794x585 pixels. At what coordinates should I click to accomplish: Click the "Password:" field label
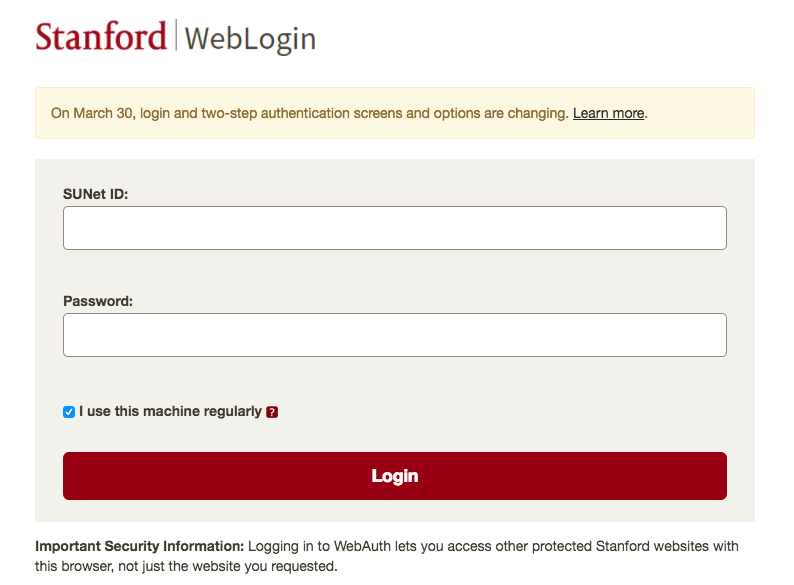[98, 301]
